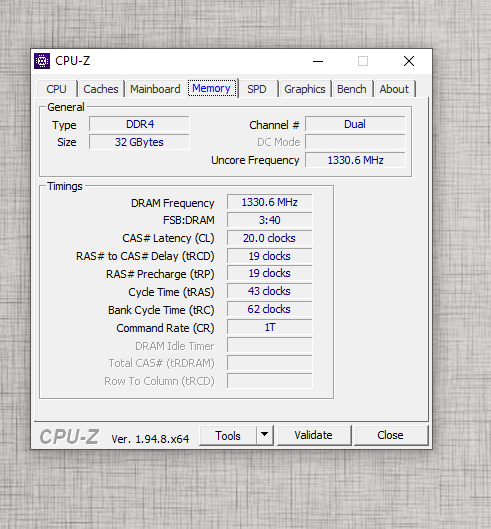
Task: Click the Close button at bottom
Action: 390,436
